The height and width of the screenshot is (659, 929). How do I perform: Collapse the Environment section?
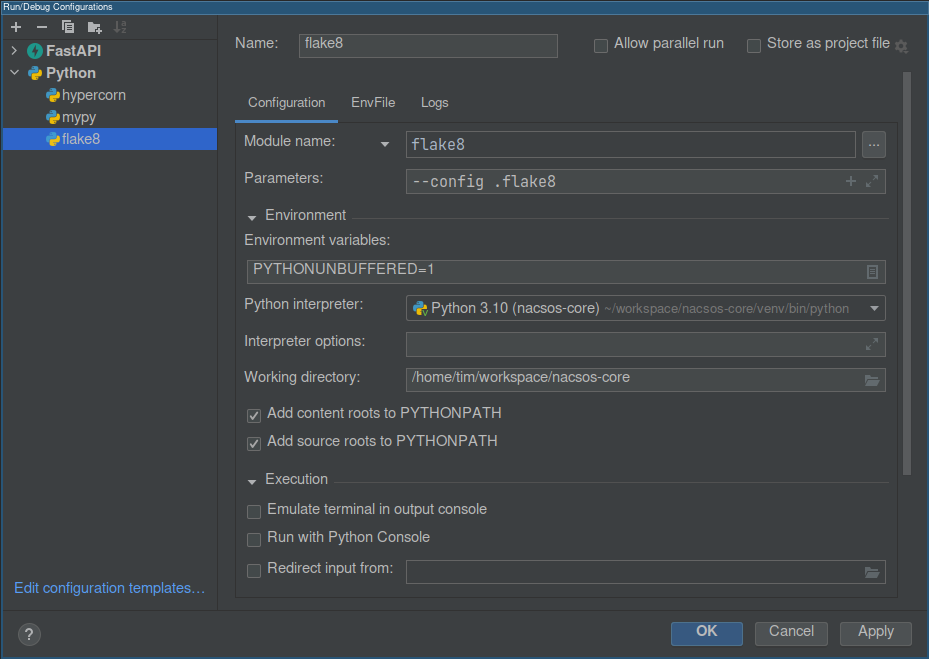252,216
